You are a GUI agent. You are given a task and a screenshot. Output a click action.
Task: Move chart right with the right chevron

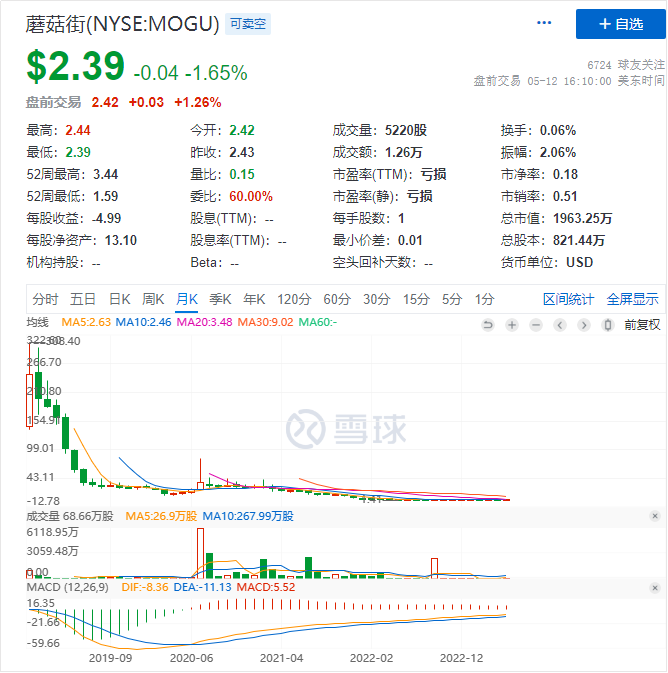584,325
